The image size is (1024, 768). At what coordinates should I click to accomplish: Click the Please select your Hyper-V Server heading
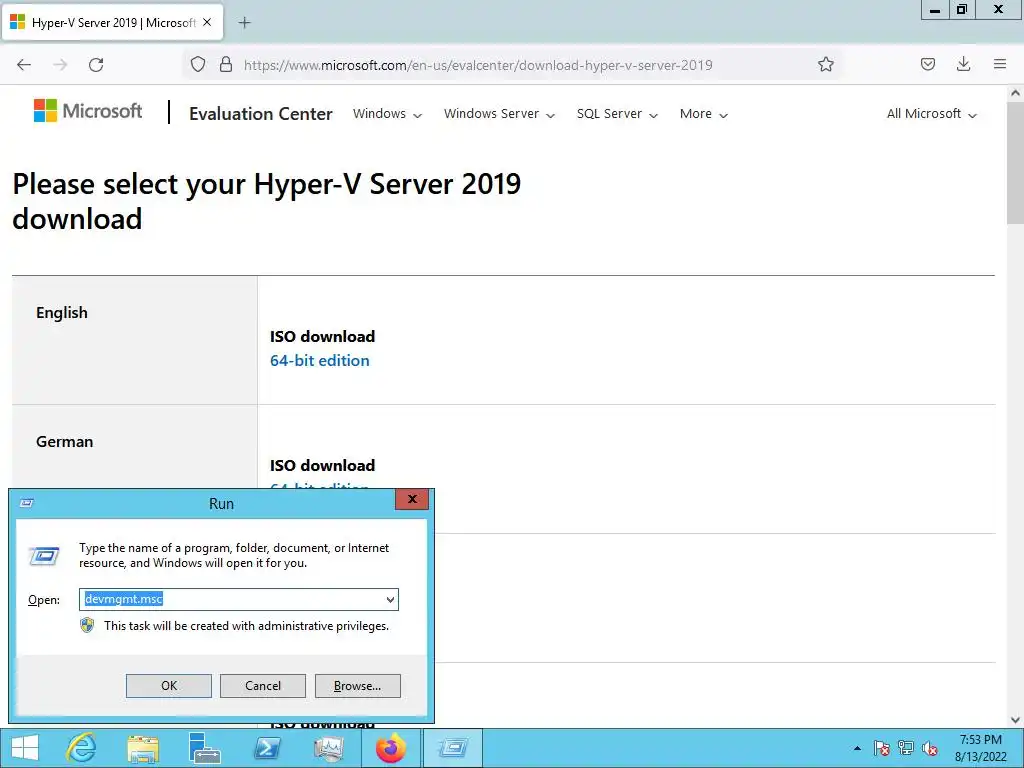[266, 201]
